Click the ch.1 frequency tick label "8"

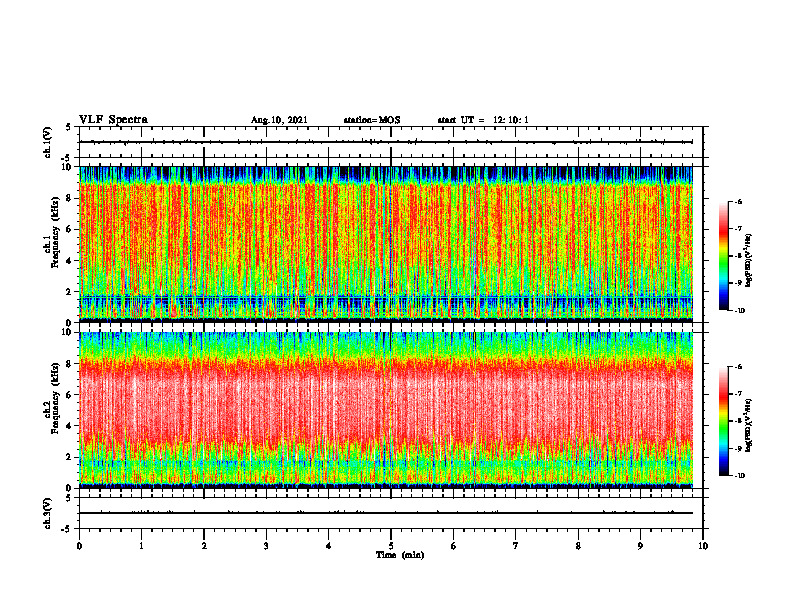[x=70, y=198]
